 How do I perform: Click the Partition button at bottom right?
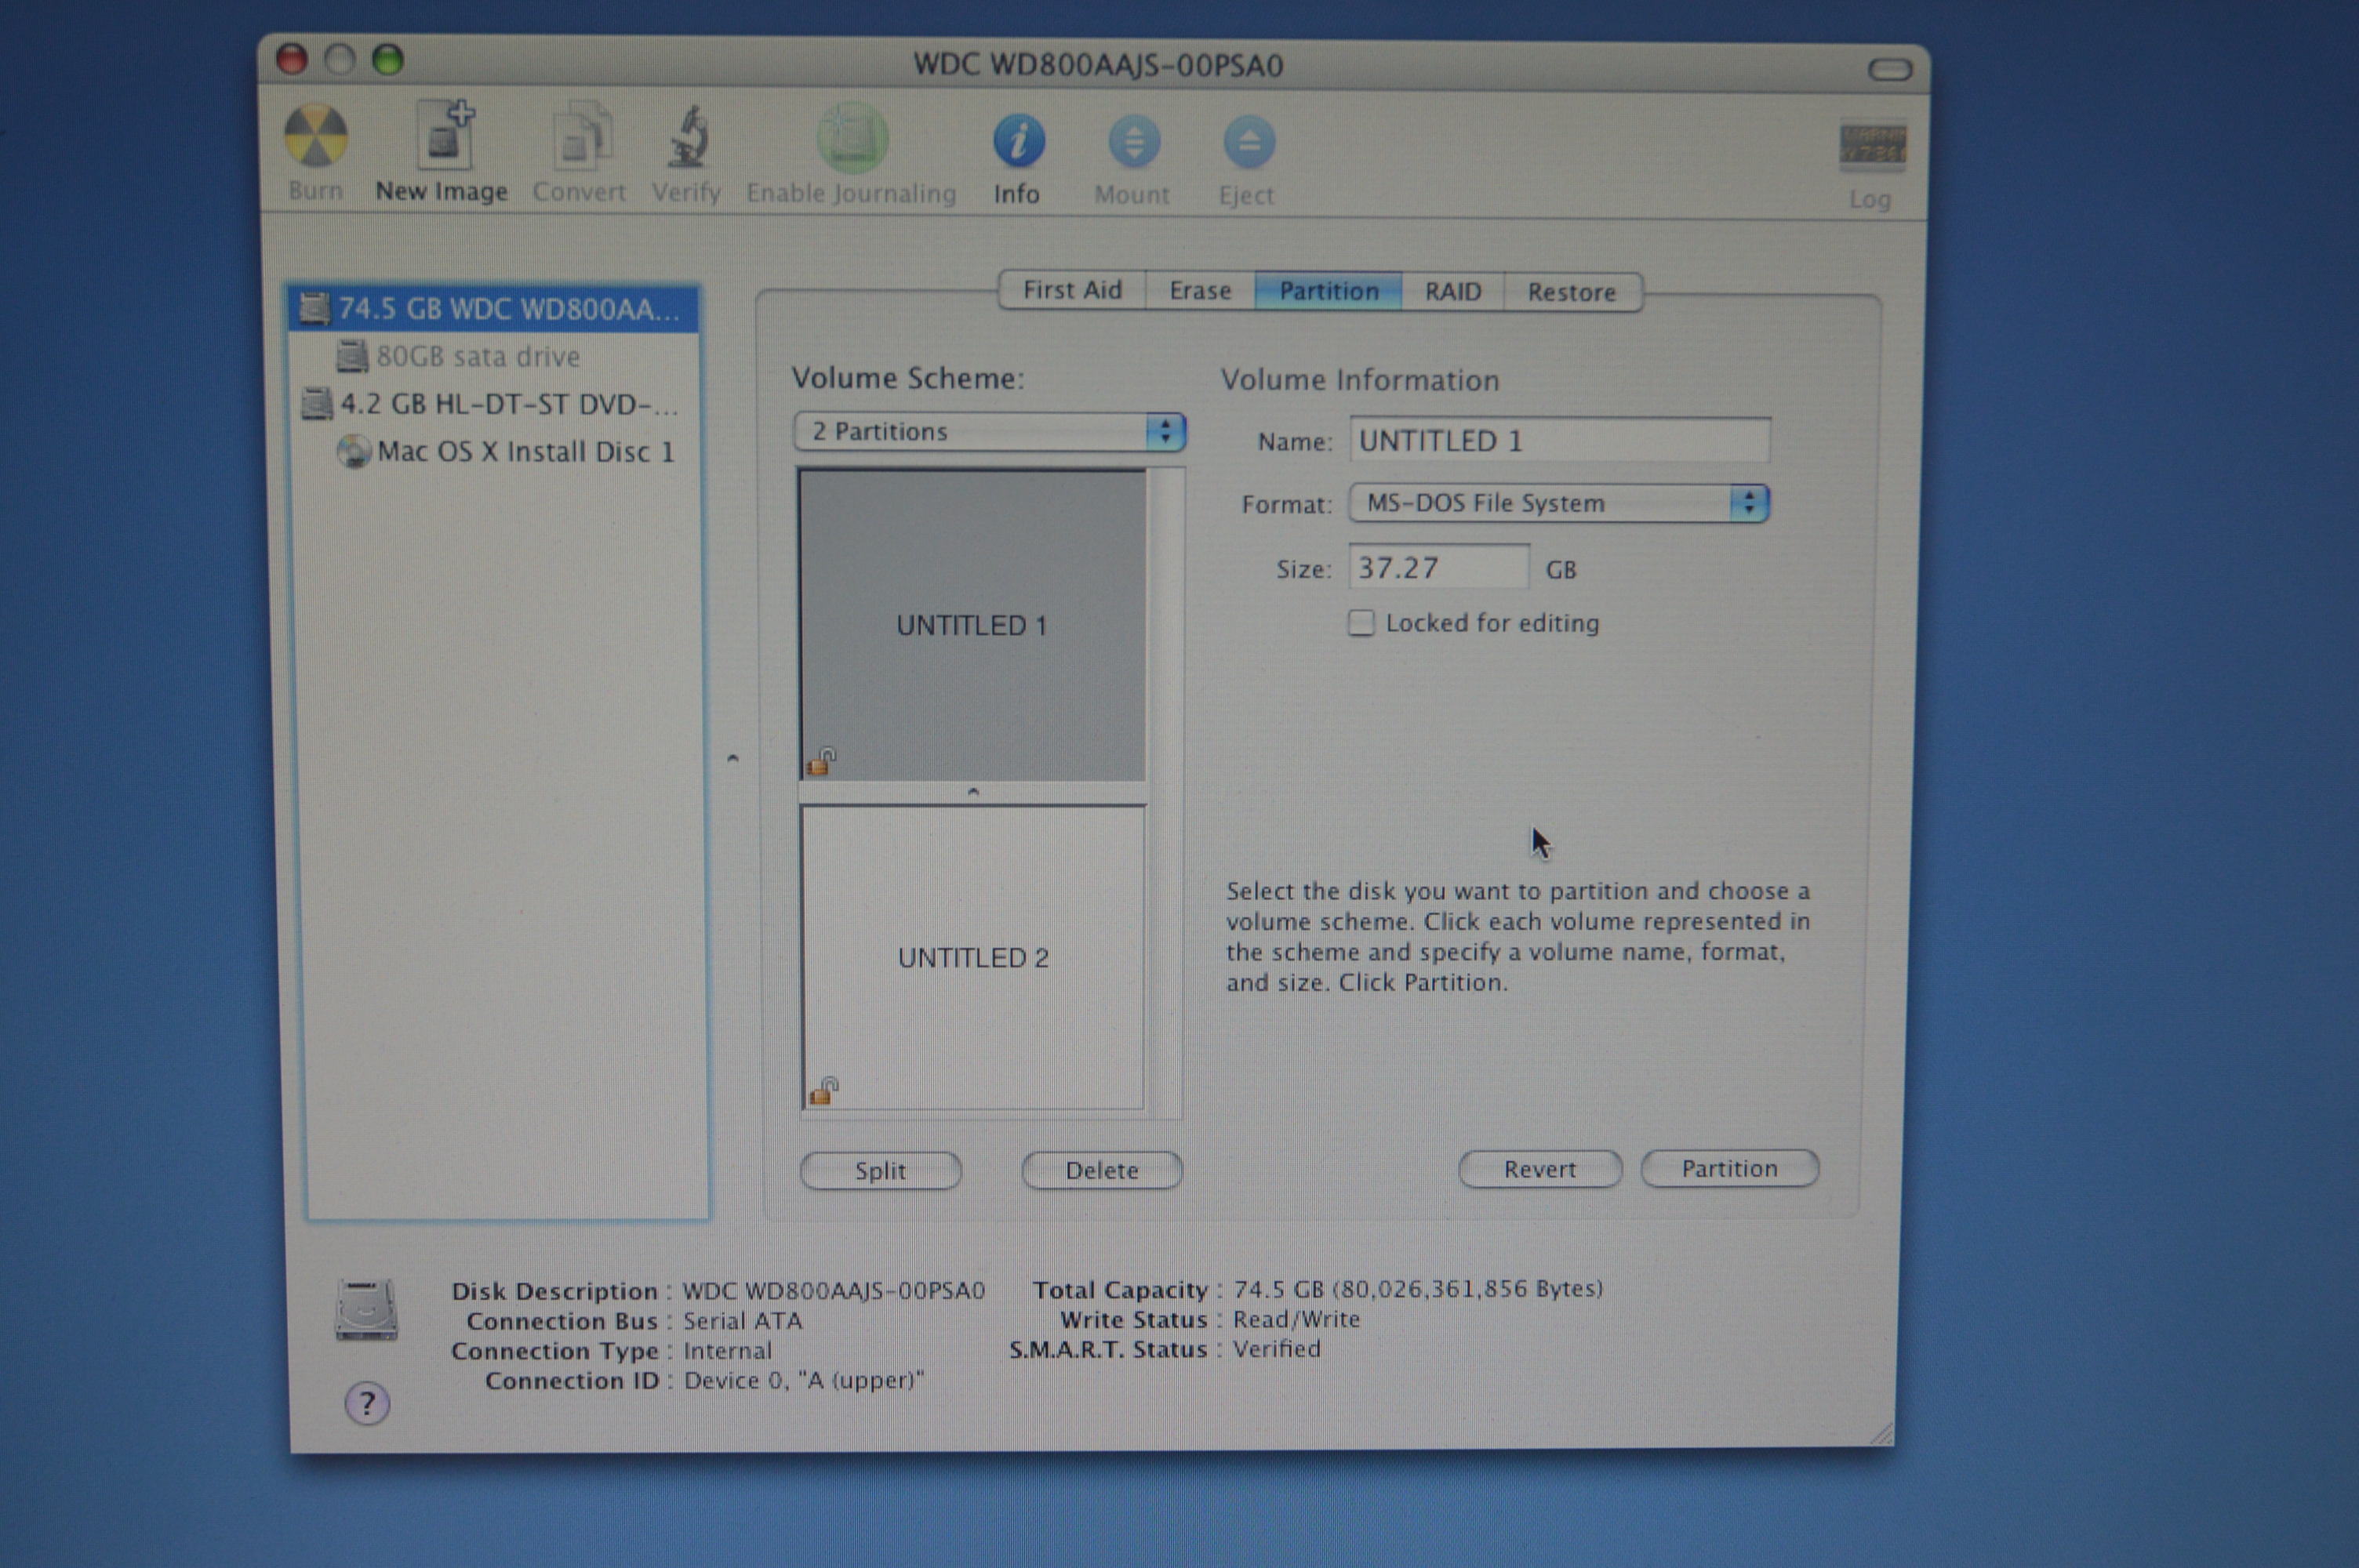click(1730, 1168)
